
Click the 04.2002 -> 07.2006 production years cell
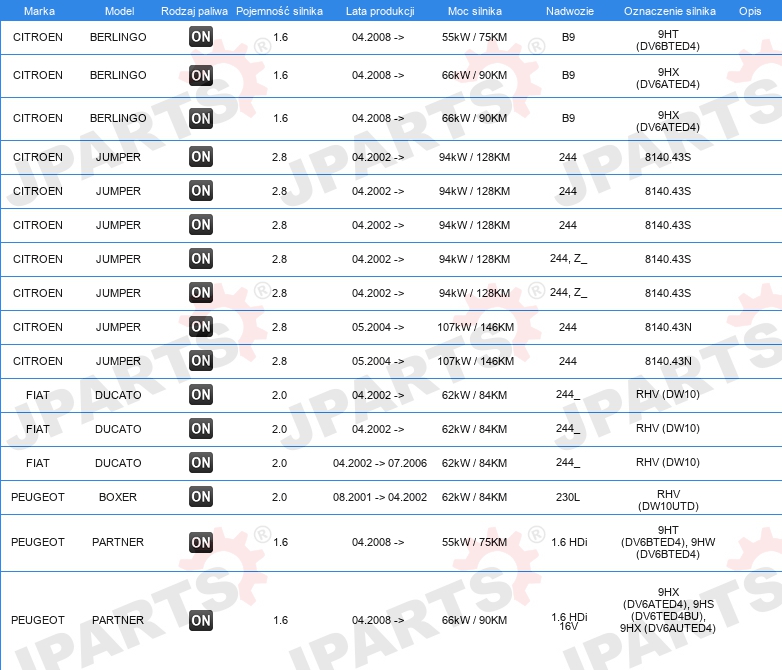(380, 463)
